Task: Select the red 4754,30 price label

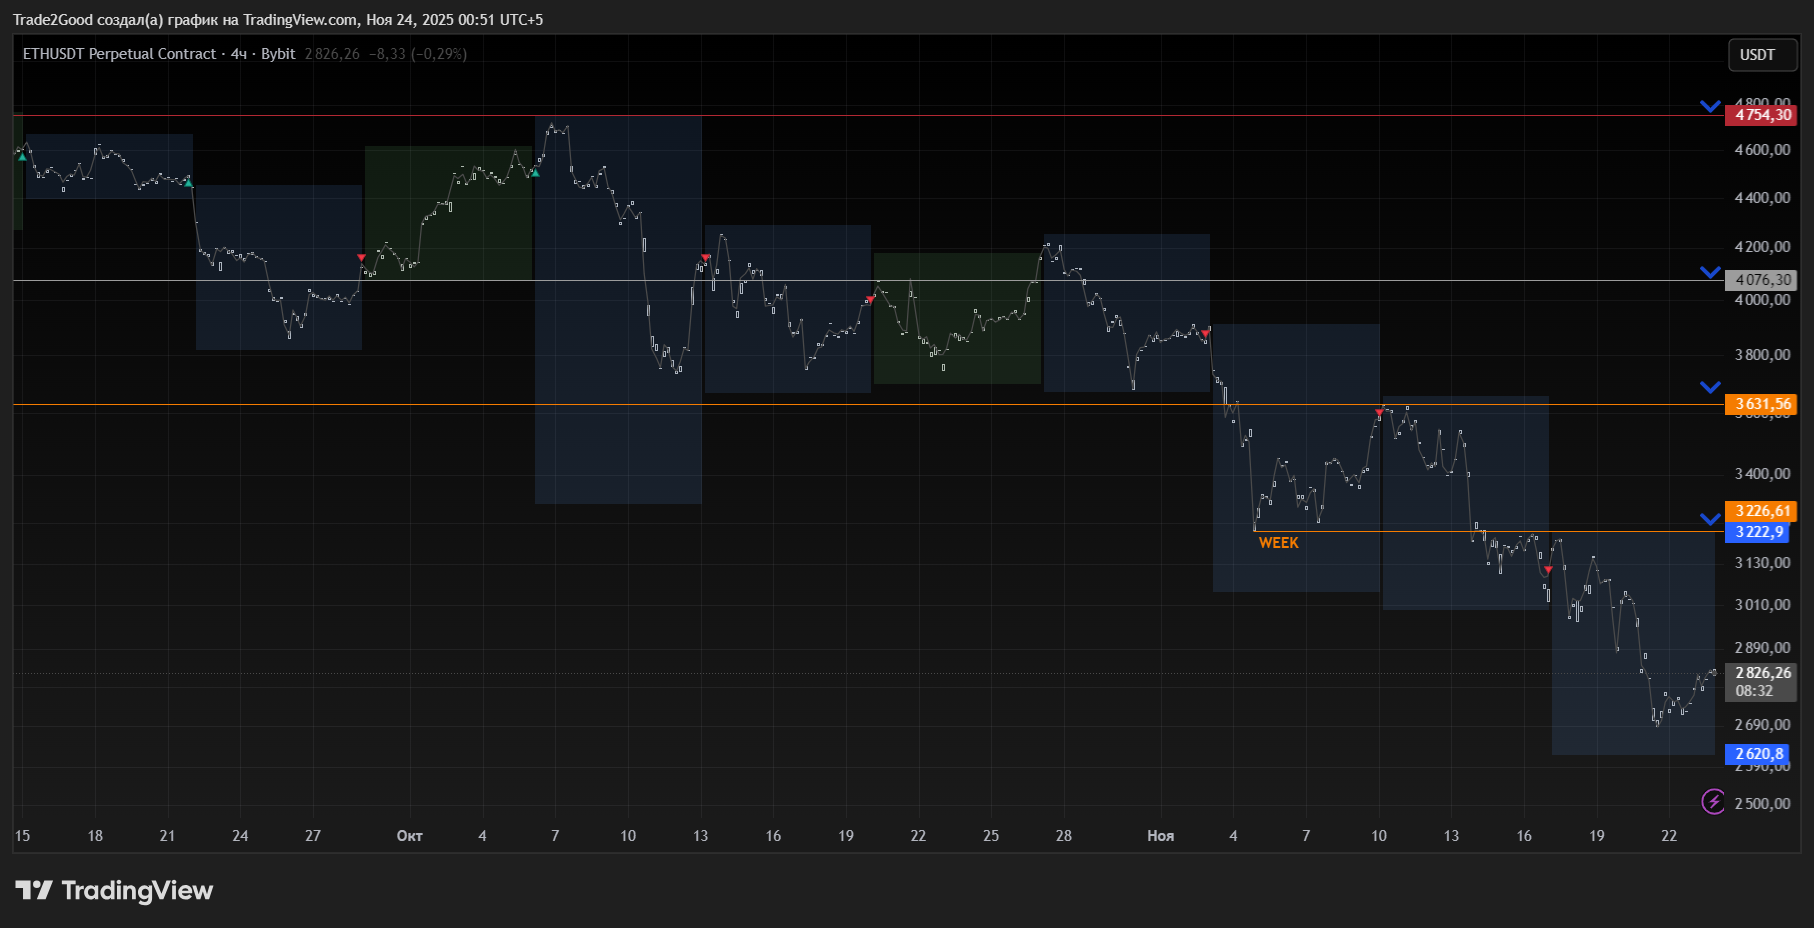Action: coord(1761,115)
